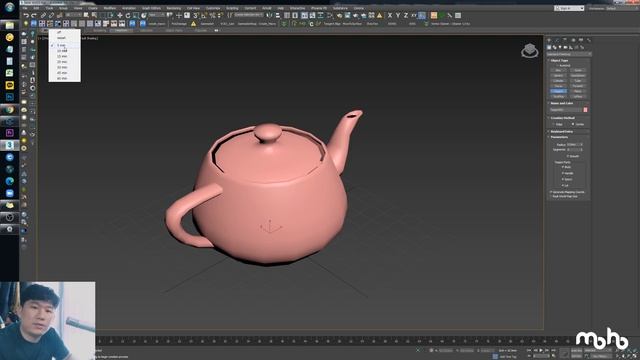640x360 pixels.
Task: Activate the Select and Scale tool
Action: pos(136,16)
